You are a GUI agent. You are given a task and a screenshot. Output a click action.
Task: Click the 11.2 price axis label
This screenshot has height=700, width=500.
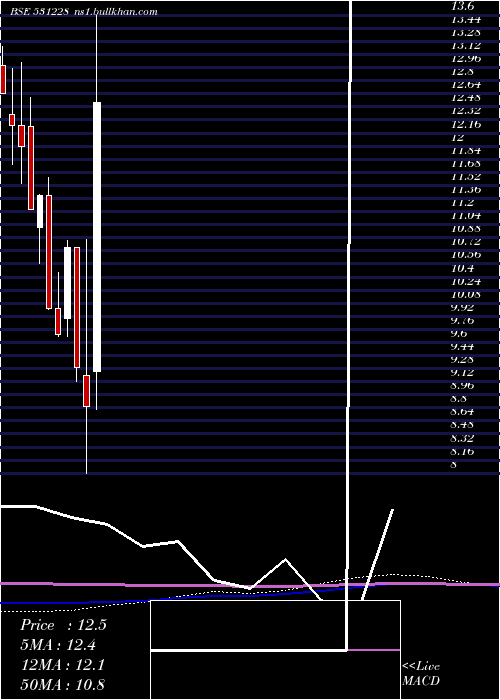click(462, 202)
